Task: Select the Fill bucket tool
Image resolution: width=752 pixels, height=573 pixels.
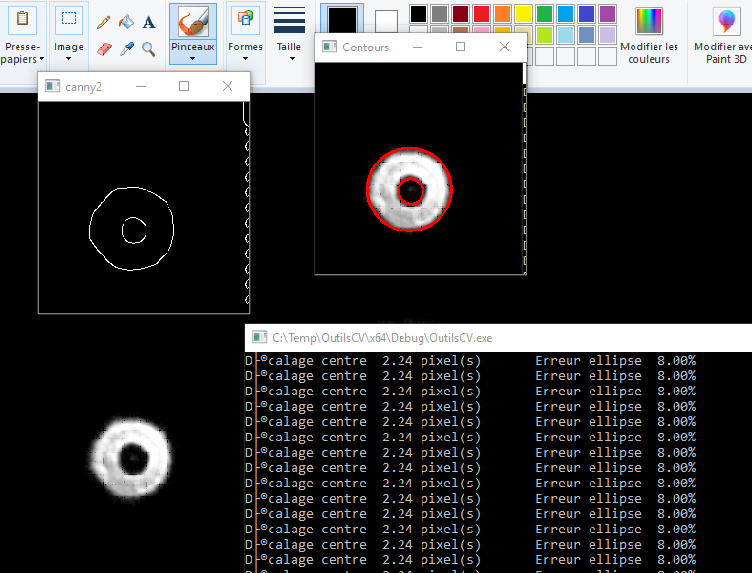Action: coord(126,22)
